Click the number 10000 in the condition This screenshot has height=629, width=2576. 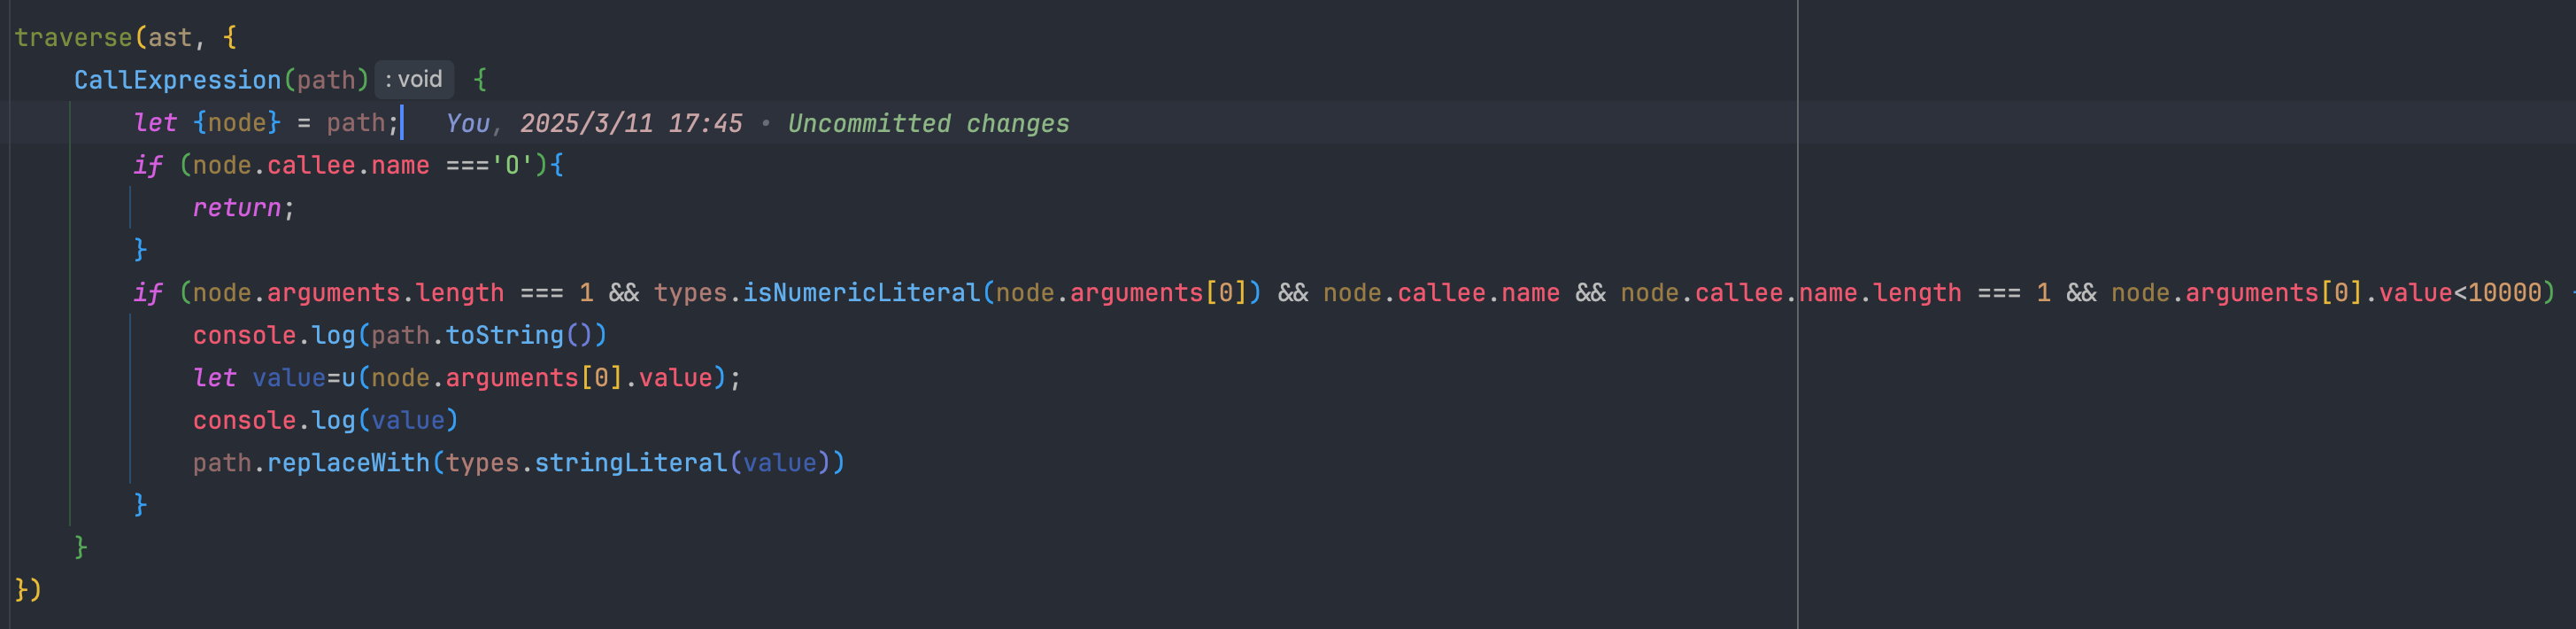2504,293
